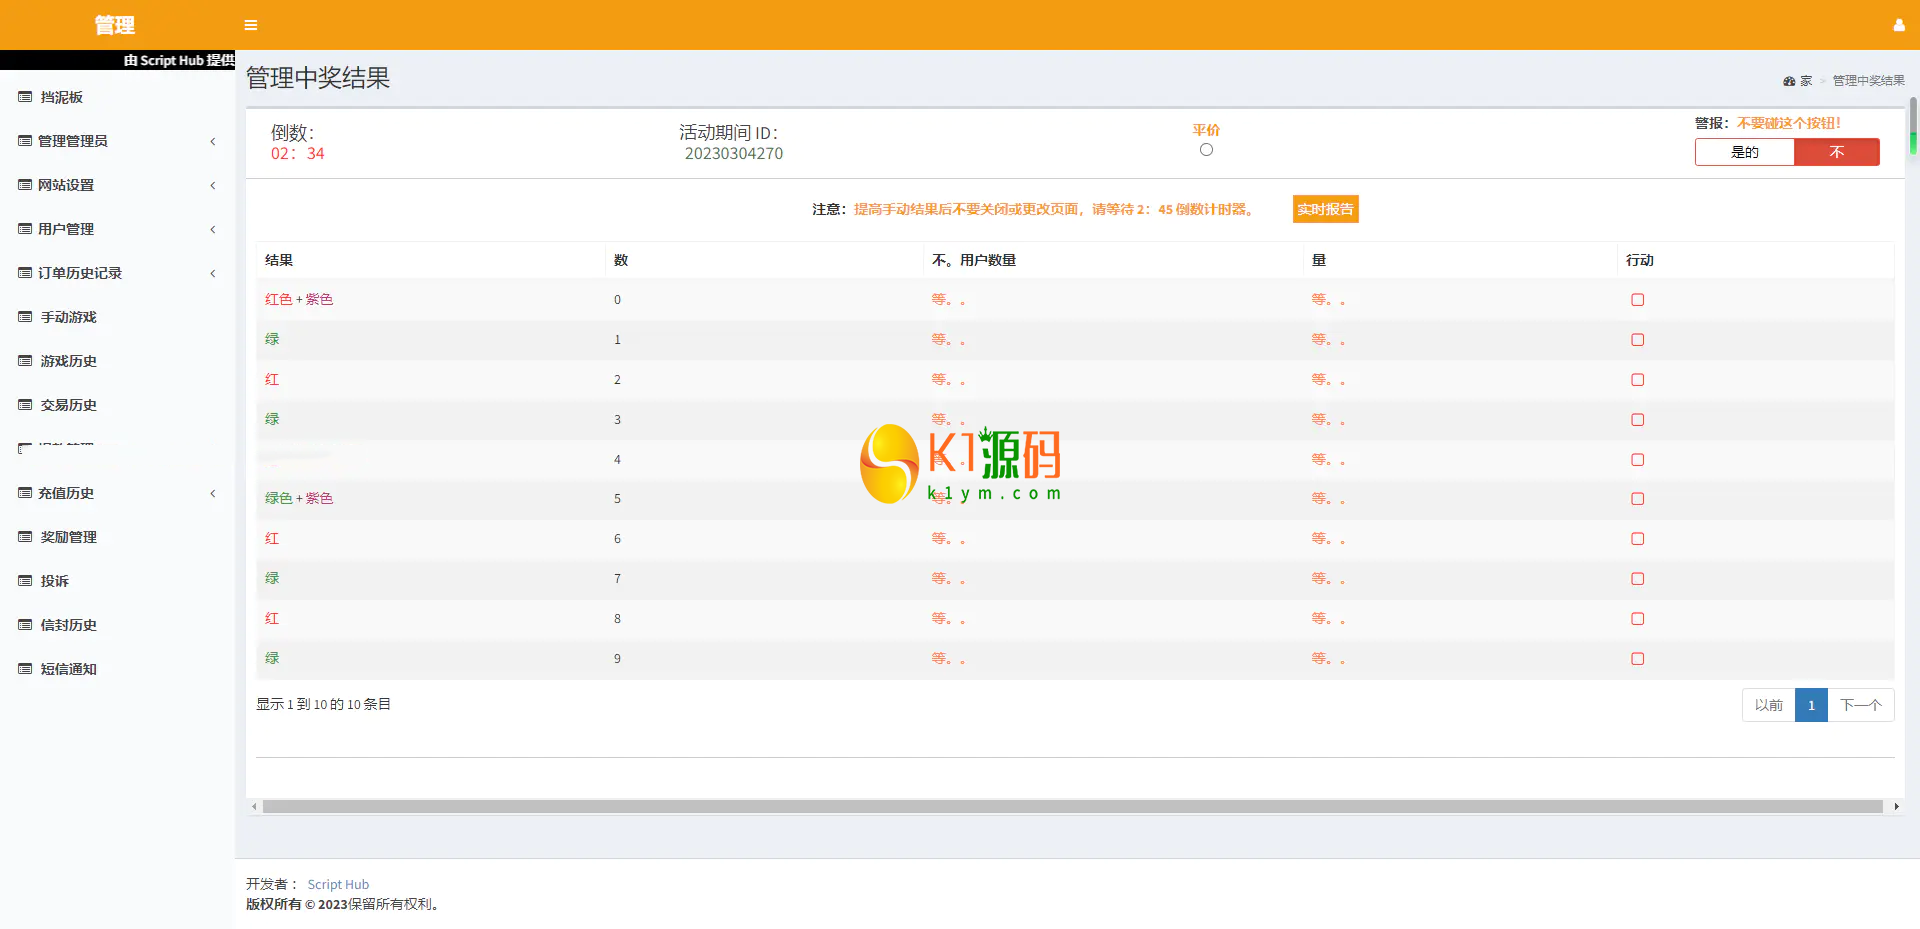Screen dimensions: 1920x929
Task: Click the orange 实时报告 button
Action: [1325, 209]
